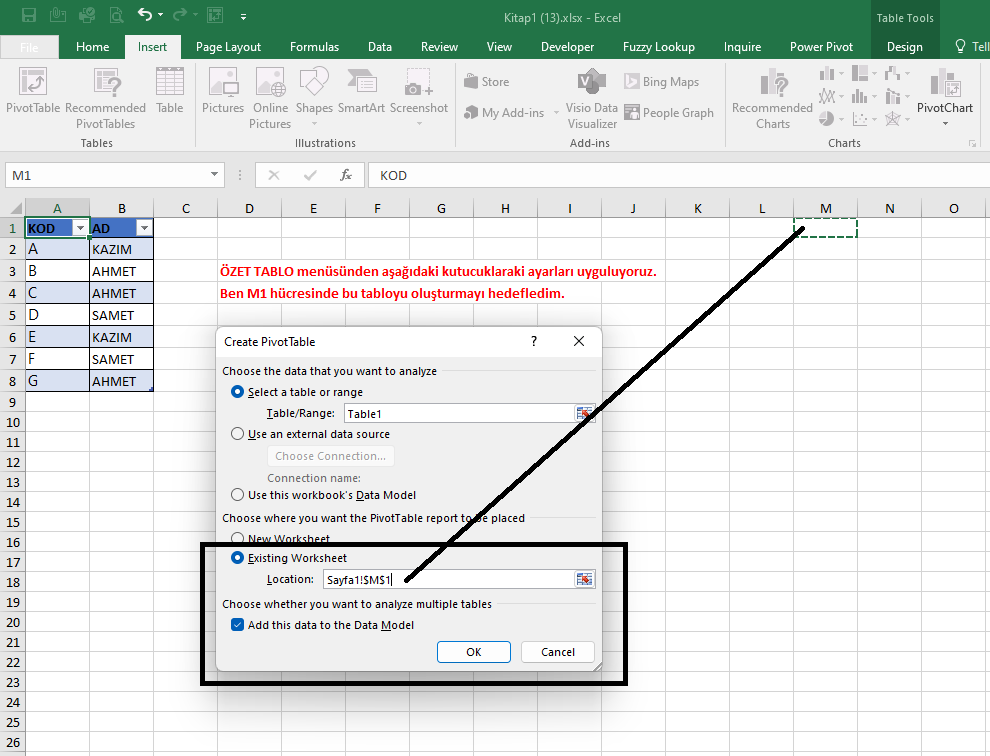Close the Create PivotTable dialog
Viewport: 990px width, 756px height.
coord(579,341)
